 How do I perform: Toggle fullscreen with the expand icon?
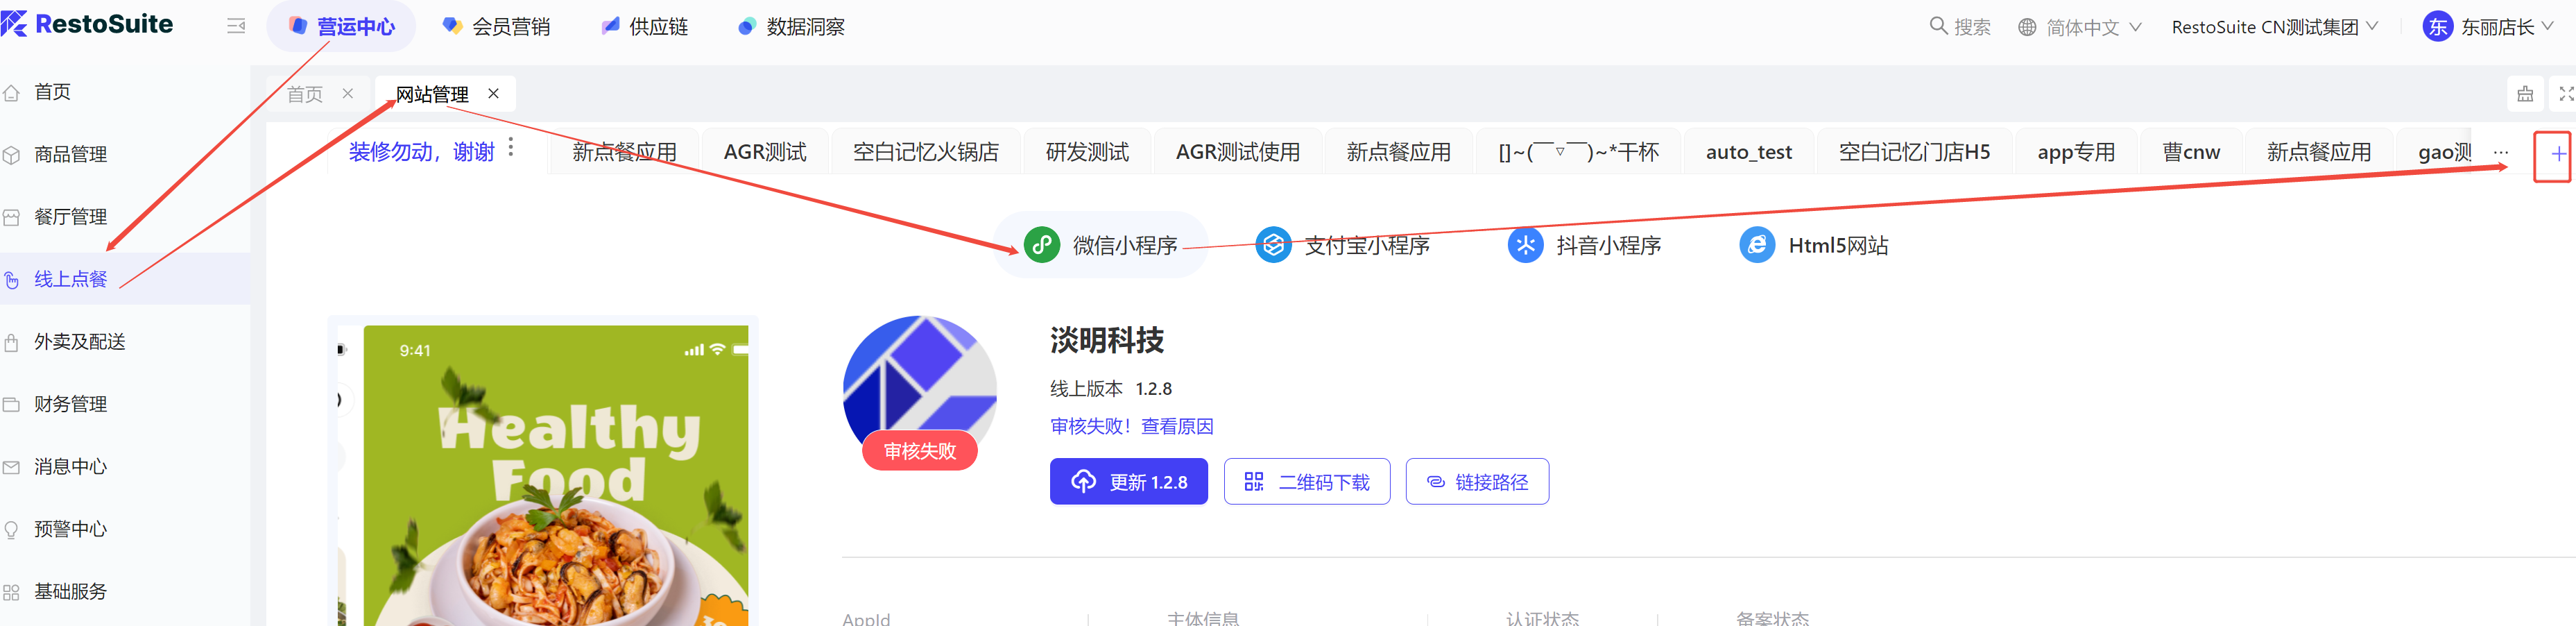point(2565,94)
